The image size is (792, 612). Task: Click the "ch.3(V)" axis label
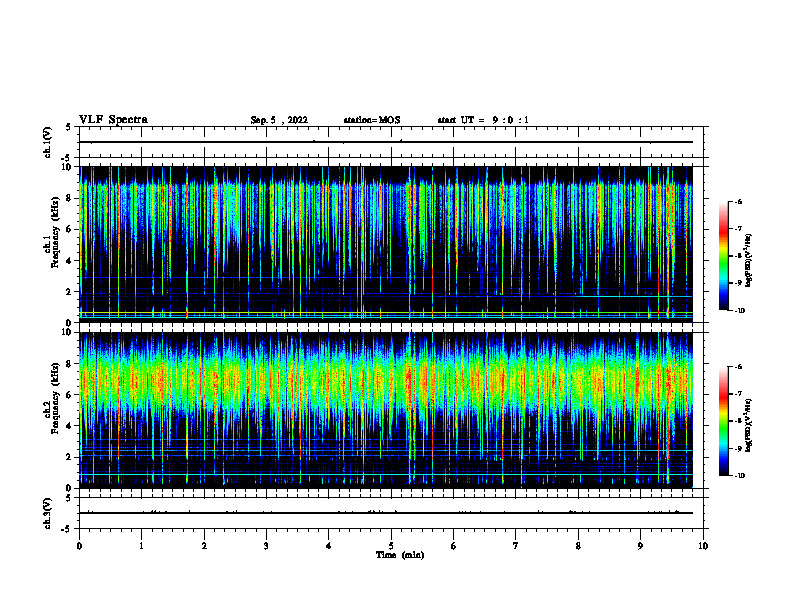tap(48, 513)
